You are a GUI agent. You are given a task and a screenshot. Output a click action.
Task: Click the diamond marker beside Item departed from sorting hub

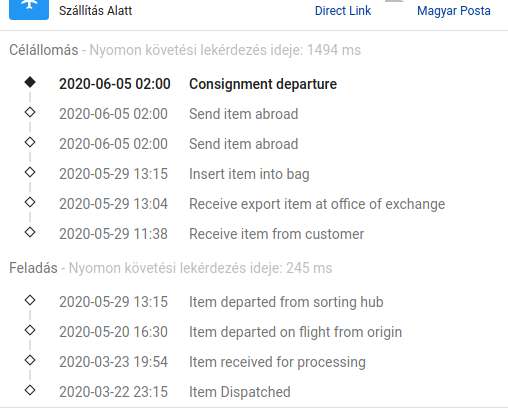coord(30,300)
